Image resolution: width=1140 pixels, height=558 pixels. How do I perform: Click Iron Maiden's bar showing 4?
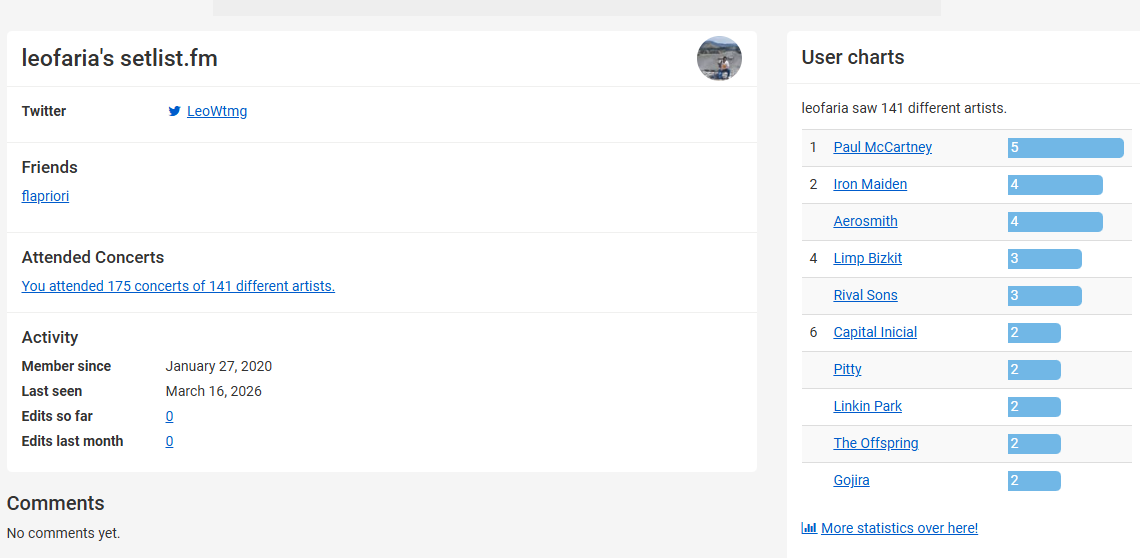1055,185
